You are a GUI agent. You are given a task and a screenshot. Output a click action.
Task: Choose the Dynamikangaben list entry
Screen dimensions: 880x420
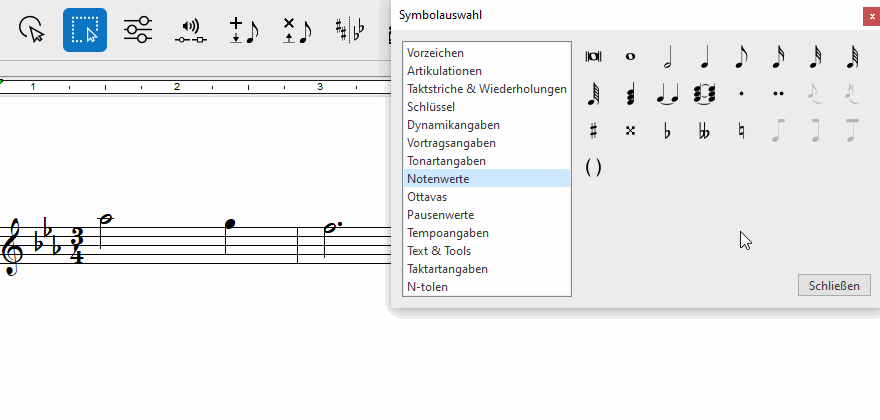[x=453, y=125]
